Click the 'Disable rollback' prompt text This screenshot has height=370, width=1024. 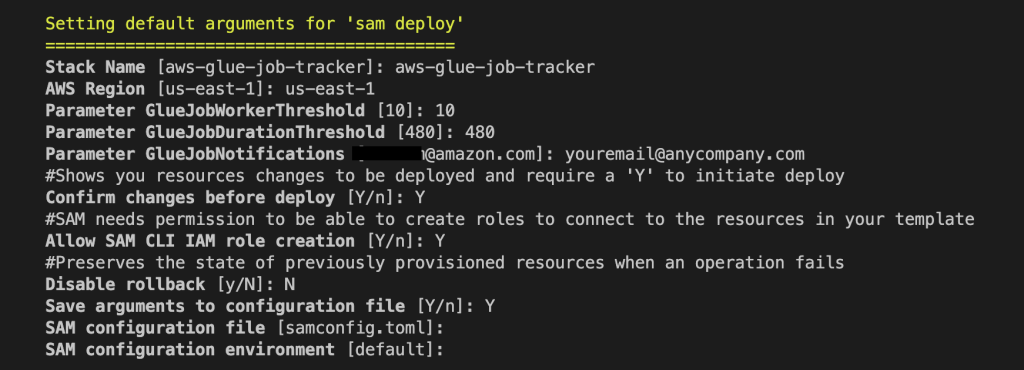(120, 285)
